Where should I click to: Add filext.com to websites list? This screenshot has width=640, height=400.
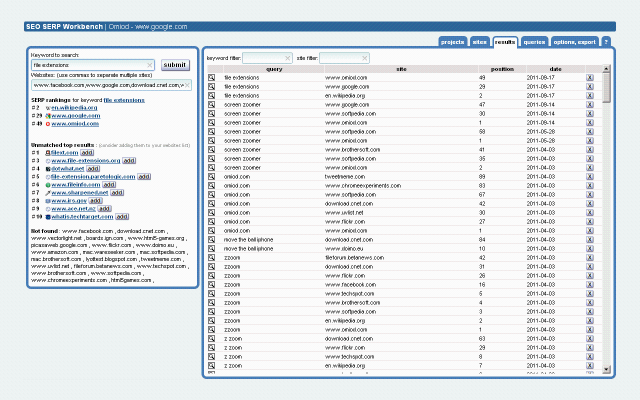[x=87, y=153]
